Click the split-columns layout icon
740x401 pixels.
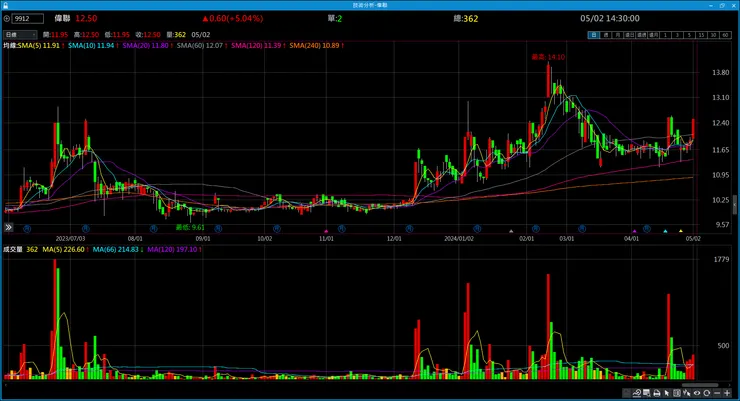pyautogui.click(x=677, y=393)
